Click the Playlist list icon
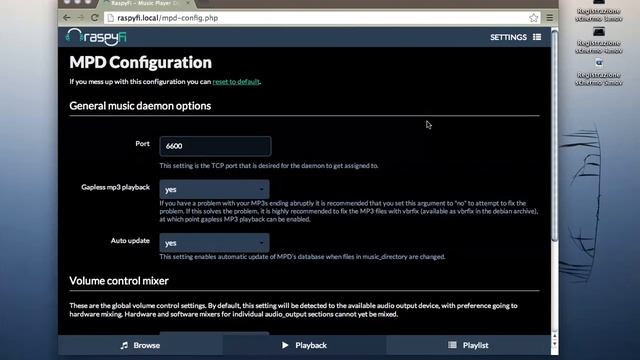 (x=452, y=345)
